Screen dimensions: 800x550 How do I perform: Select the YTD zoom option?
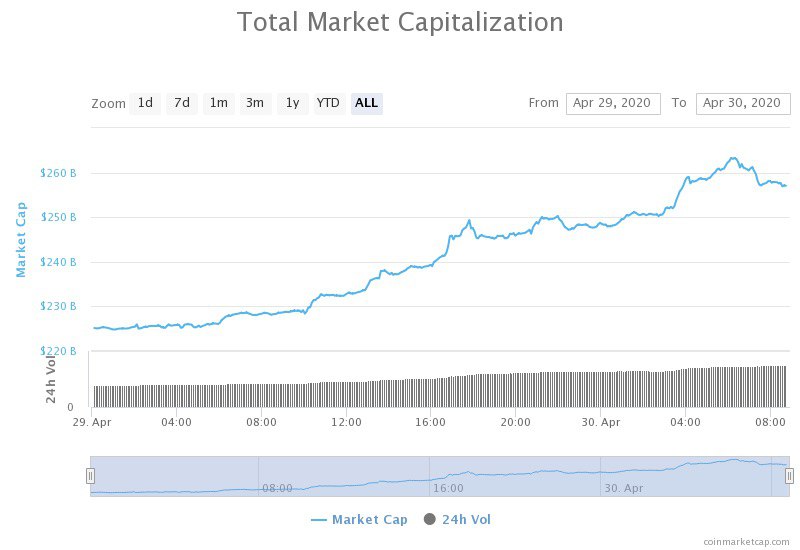[x=328, y=103]
